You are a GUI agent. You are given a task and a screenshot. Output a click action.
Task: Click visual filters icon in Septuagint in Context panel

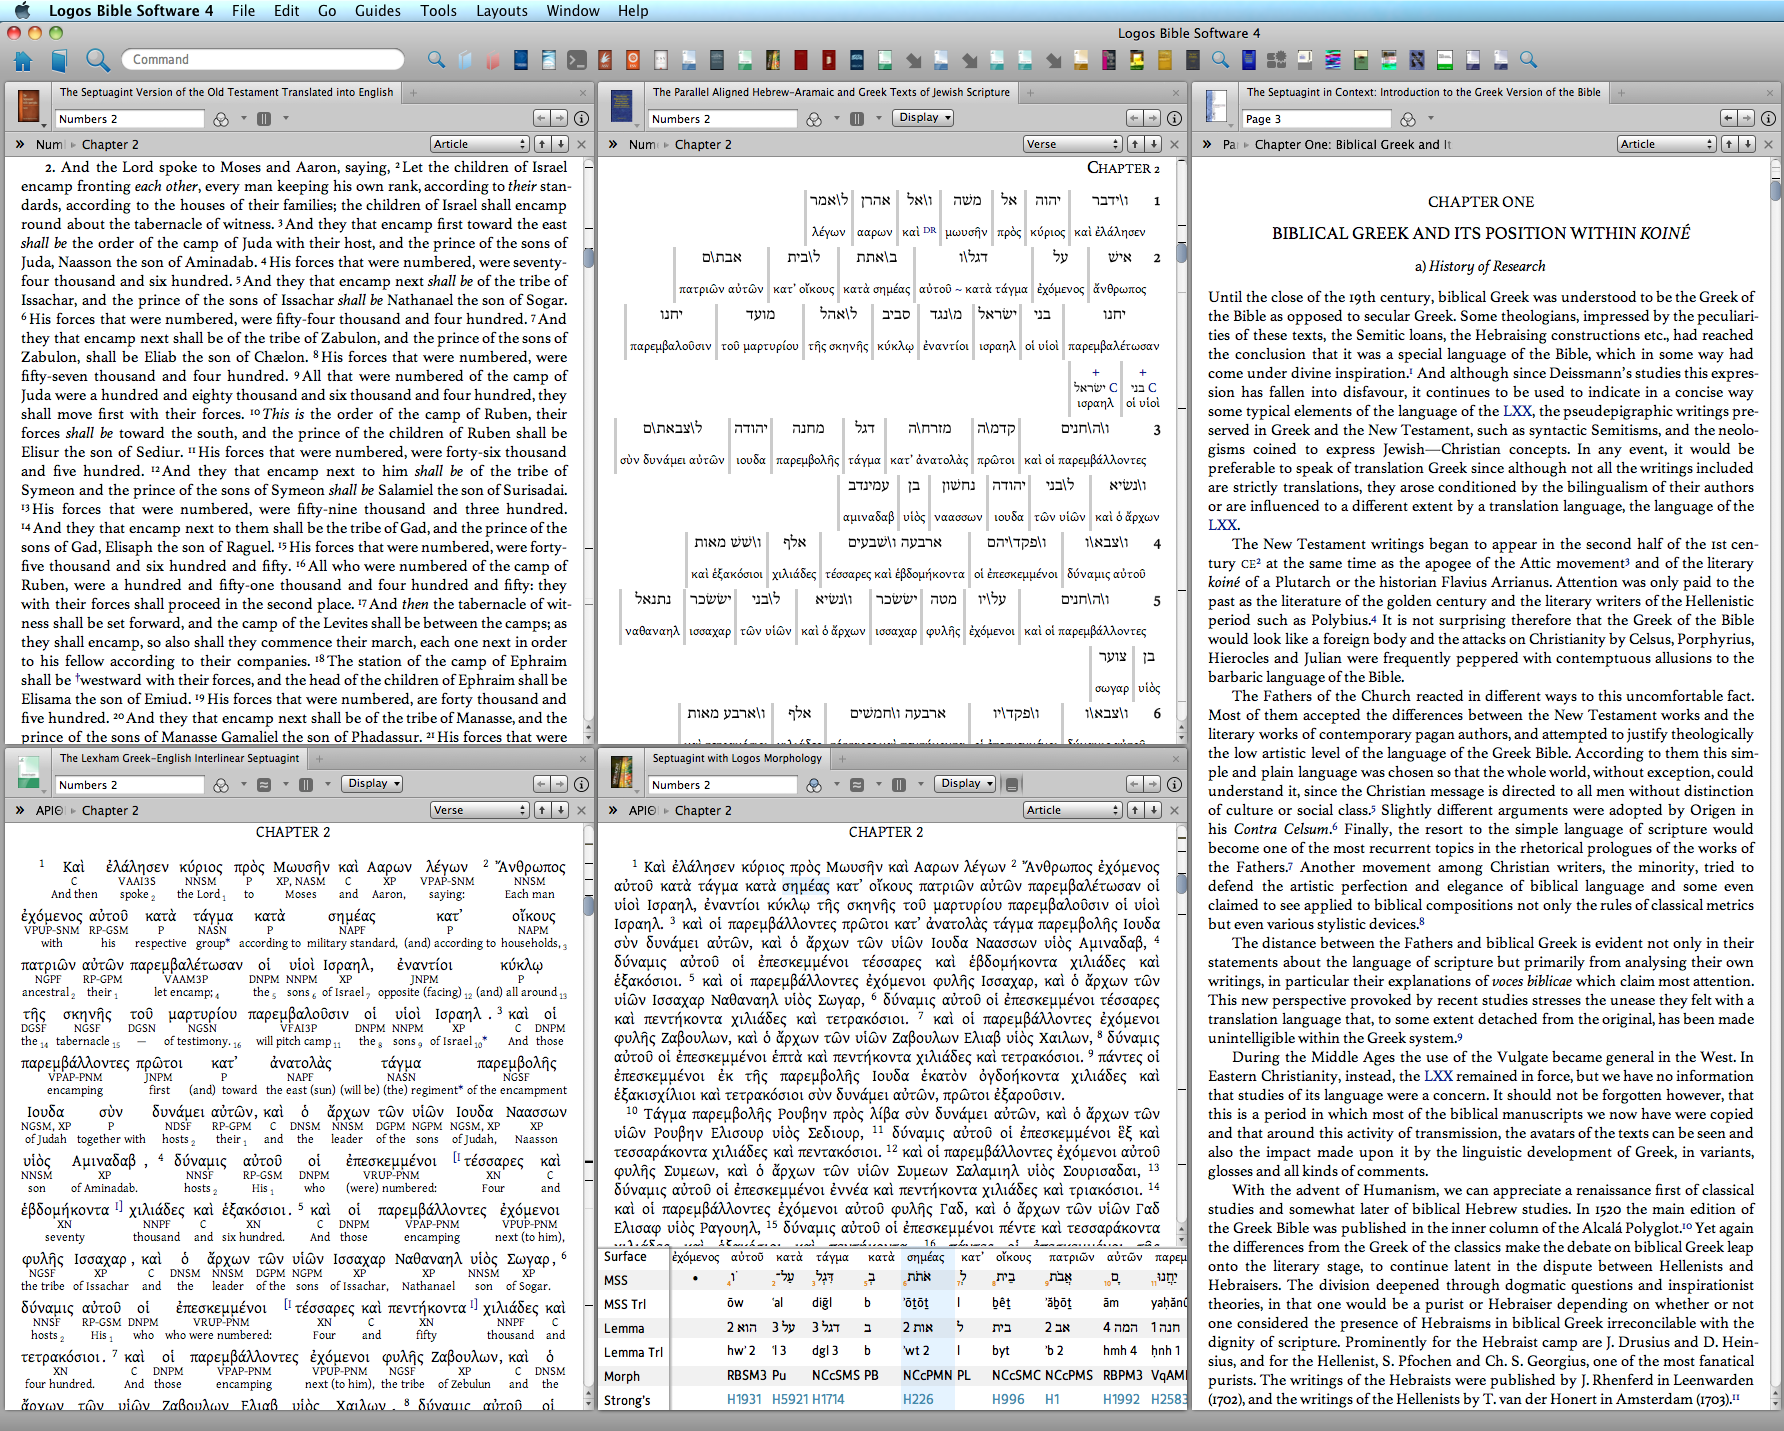coord(1408,119)
